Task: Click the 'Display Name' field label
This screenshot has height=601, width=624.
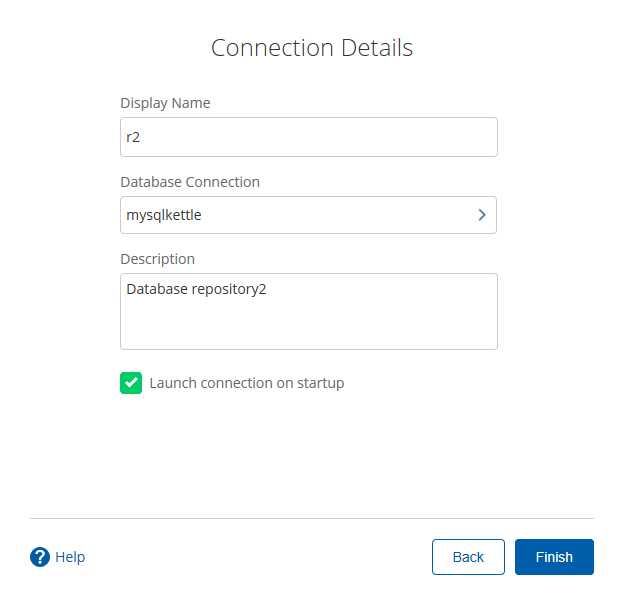Action: point(165,103)
